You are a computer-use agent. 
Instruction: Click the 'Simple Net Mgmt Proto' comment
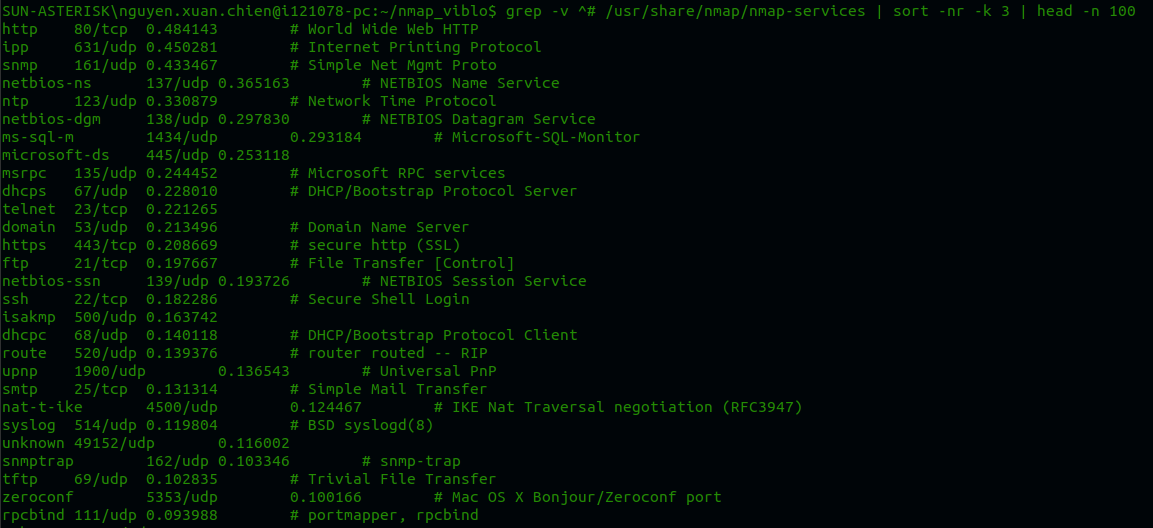402,65
